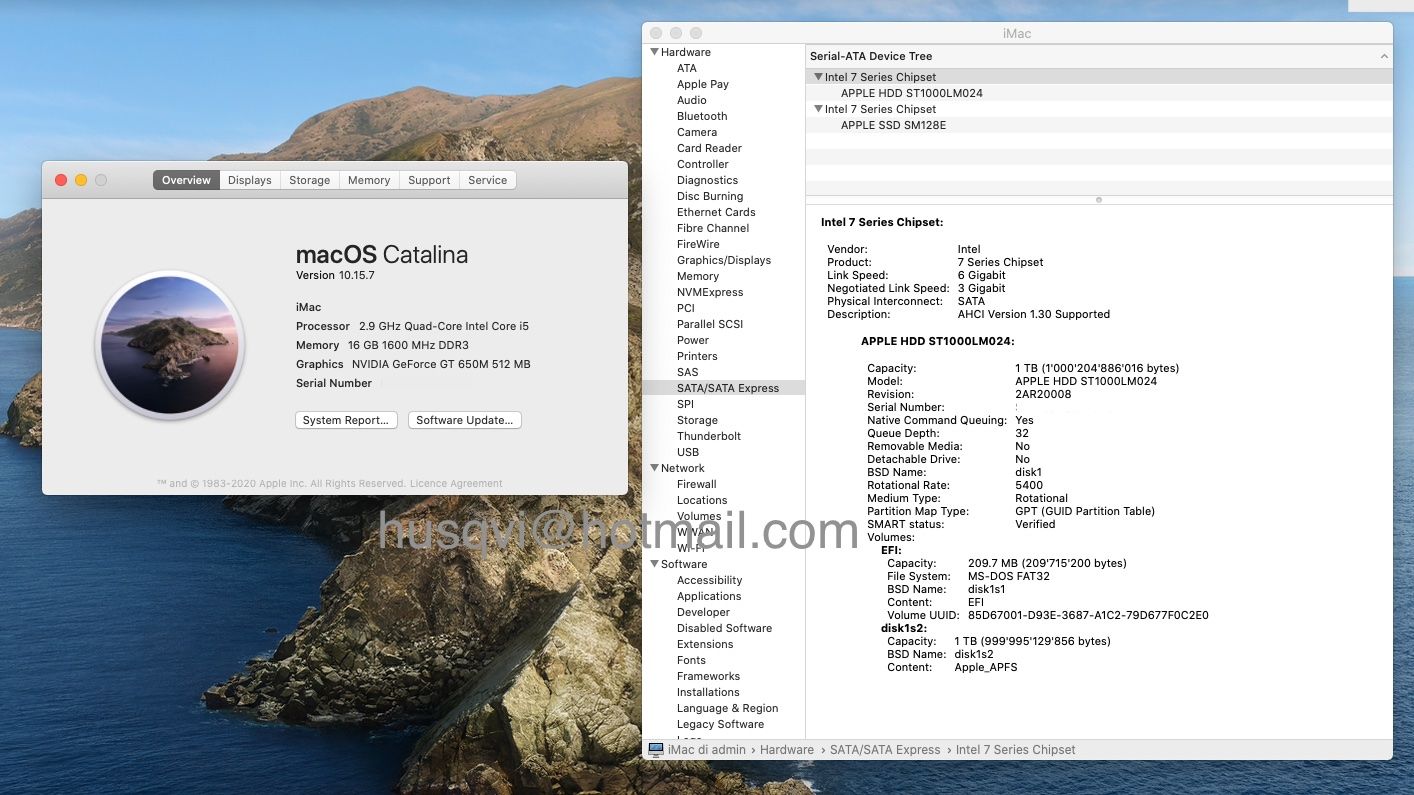
Task: Select Accessibility in the sidebar
Action: 710,580
